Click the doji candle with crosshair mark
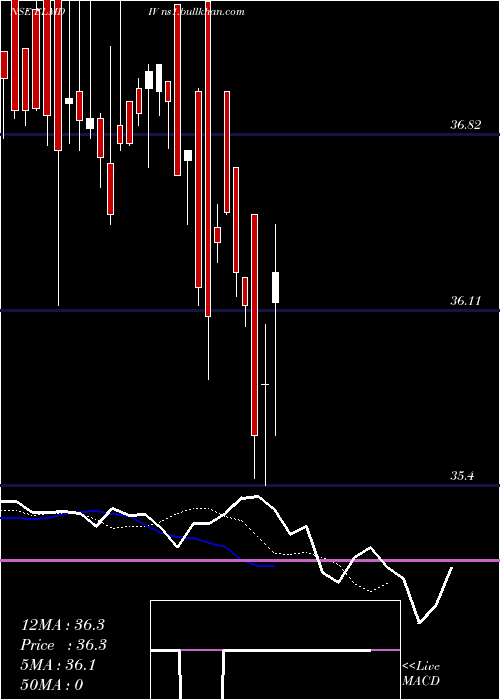This screenshot has height=700, width=500. coord(265,384)
